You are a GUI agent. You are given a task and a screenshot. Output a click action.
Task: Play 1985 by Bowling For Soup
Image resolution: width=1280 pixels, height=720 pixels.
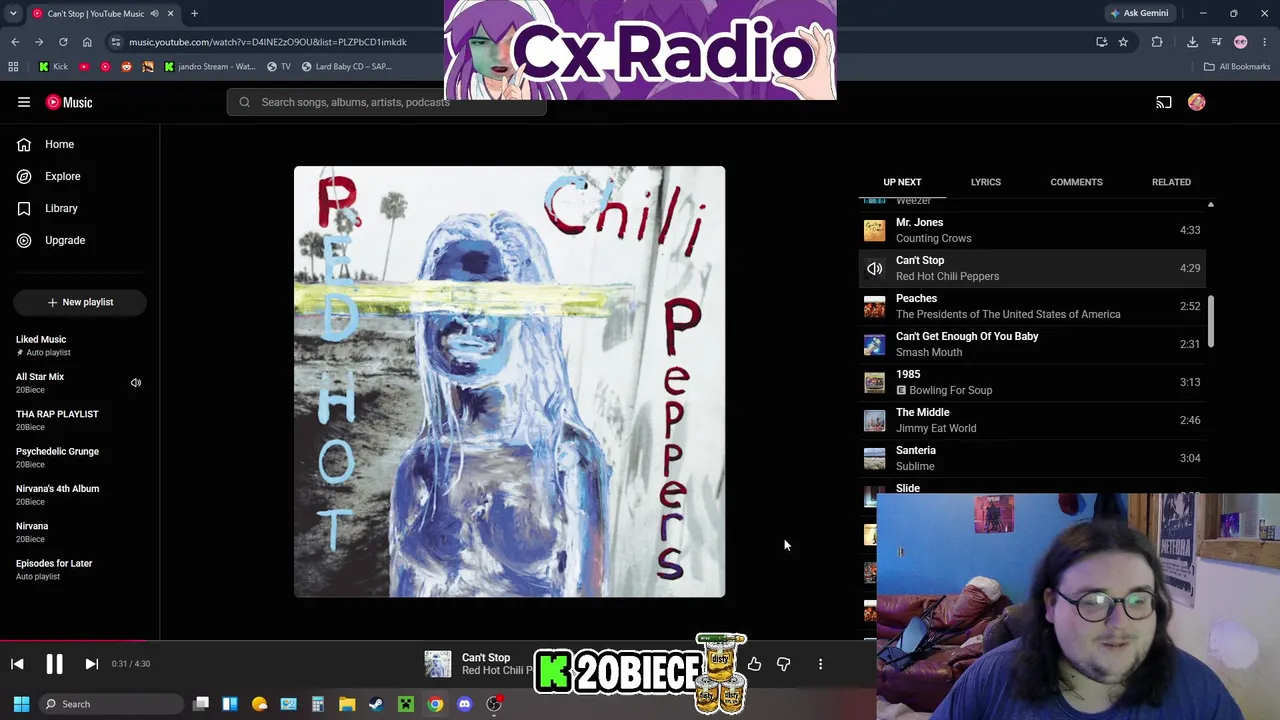(x=1032, y=382)
